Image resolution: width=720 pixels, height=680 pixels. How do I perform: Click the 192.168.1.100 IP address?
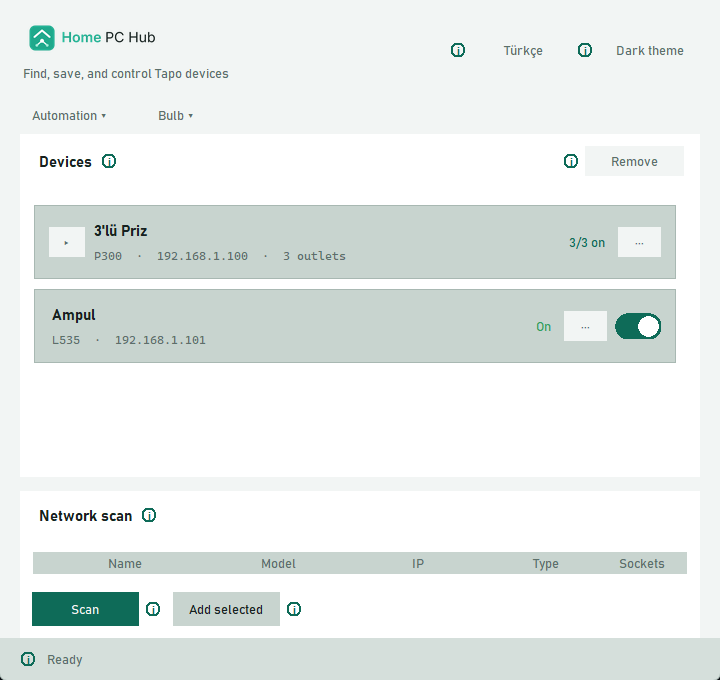202,256
